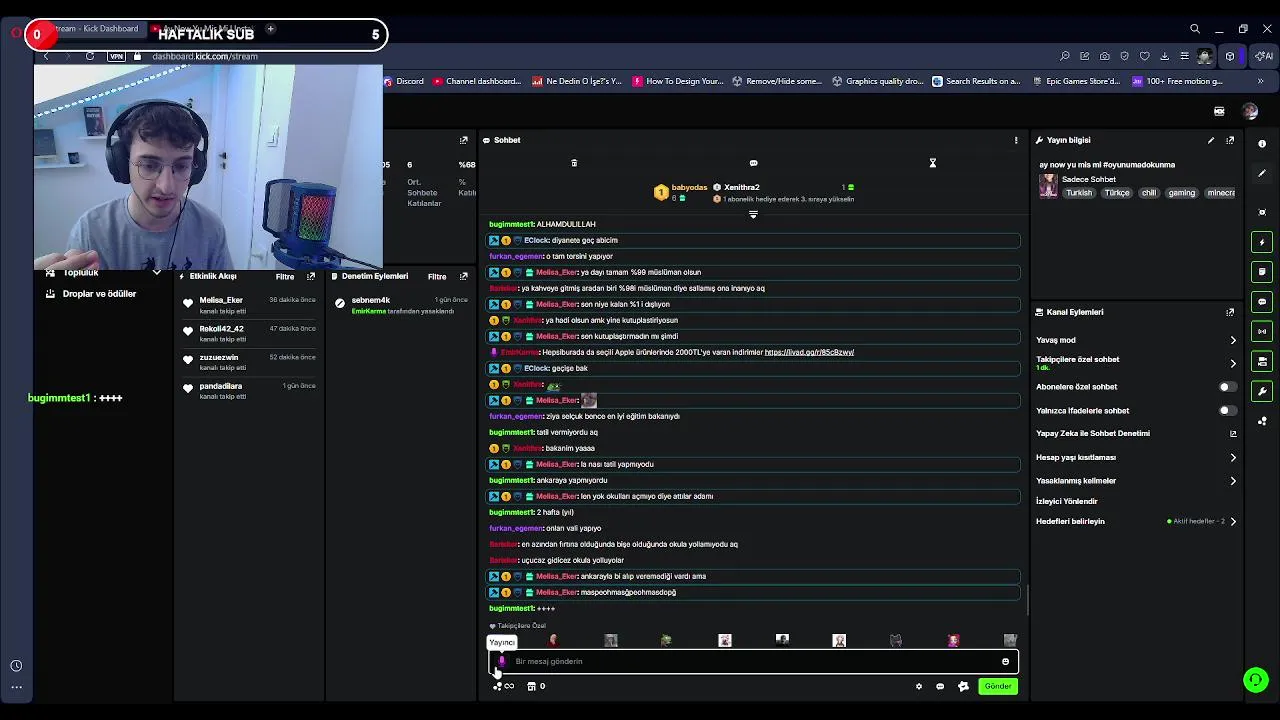Edit stream info with the pencil icon
This screenshot has height=720, width=1280.
point(1211,140)
